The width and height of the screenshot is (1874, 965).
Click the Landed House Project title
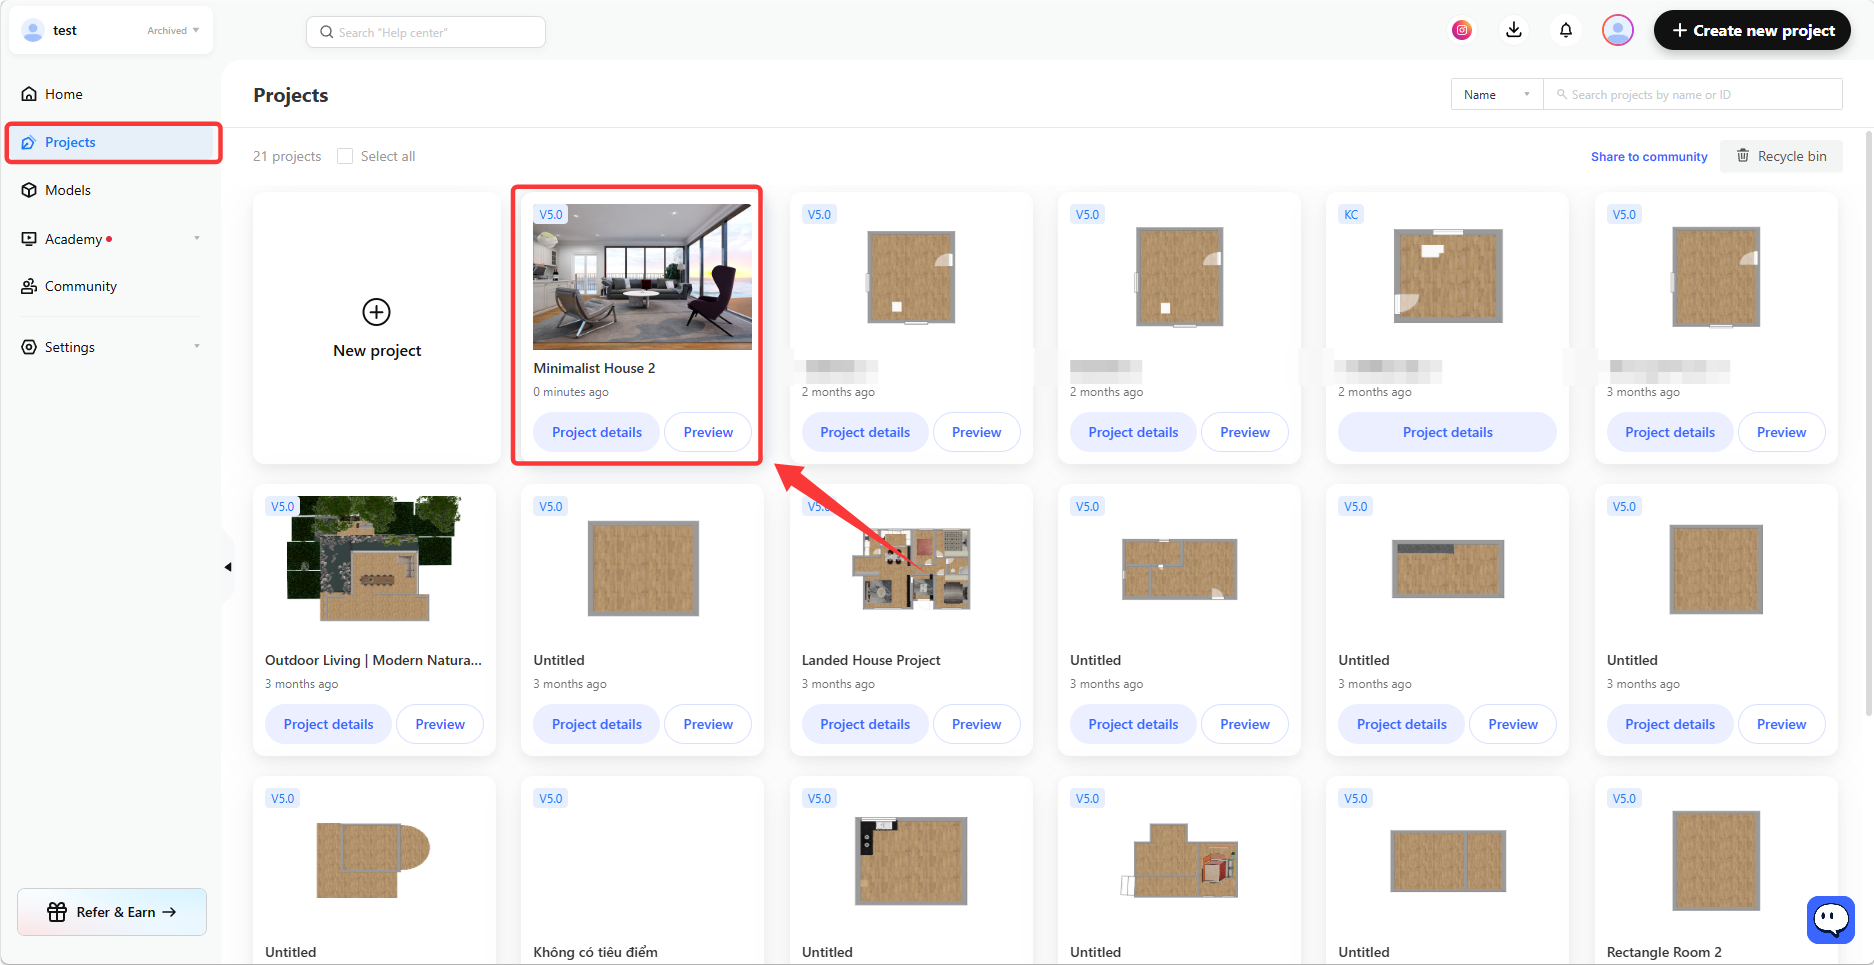tap(871, 660)
